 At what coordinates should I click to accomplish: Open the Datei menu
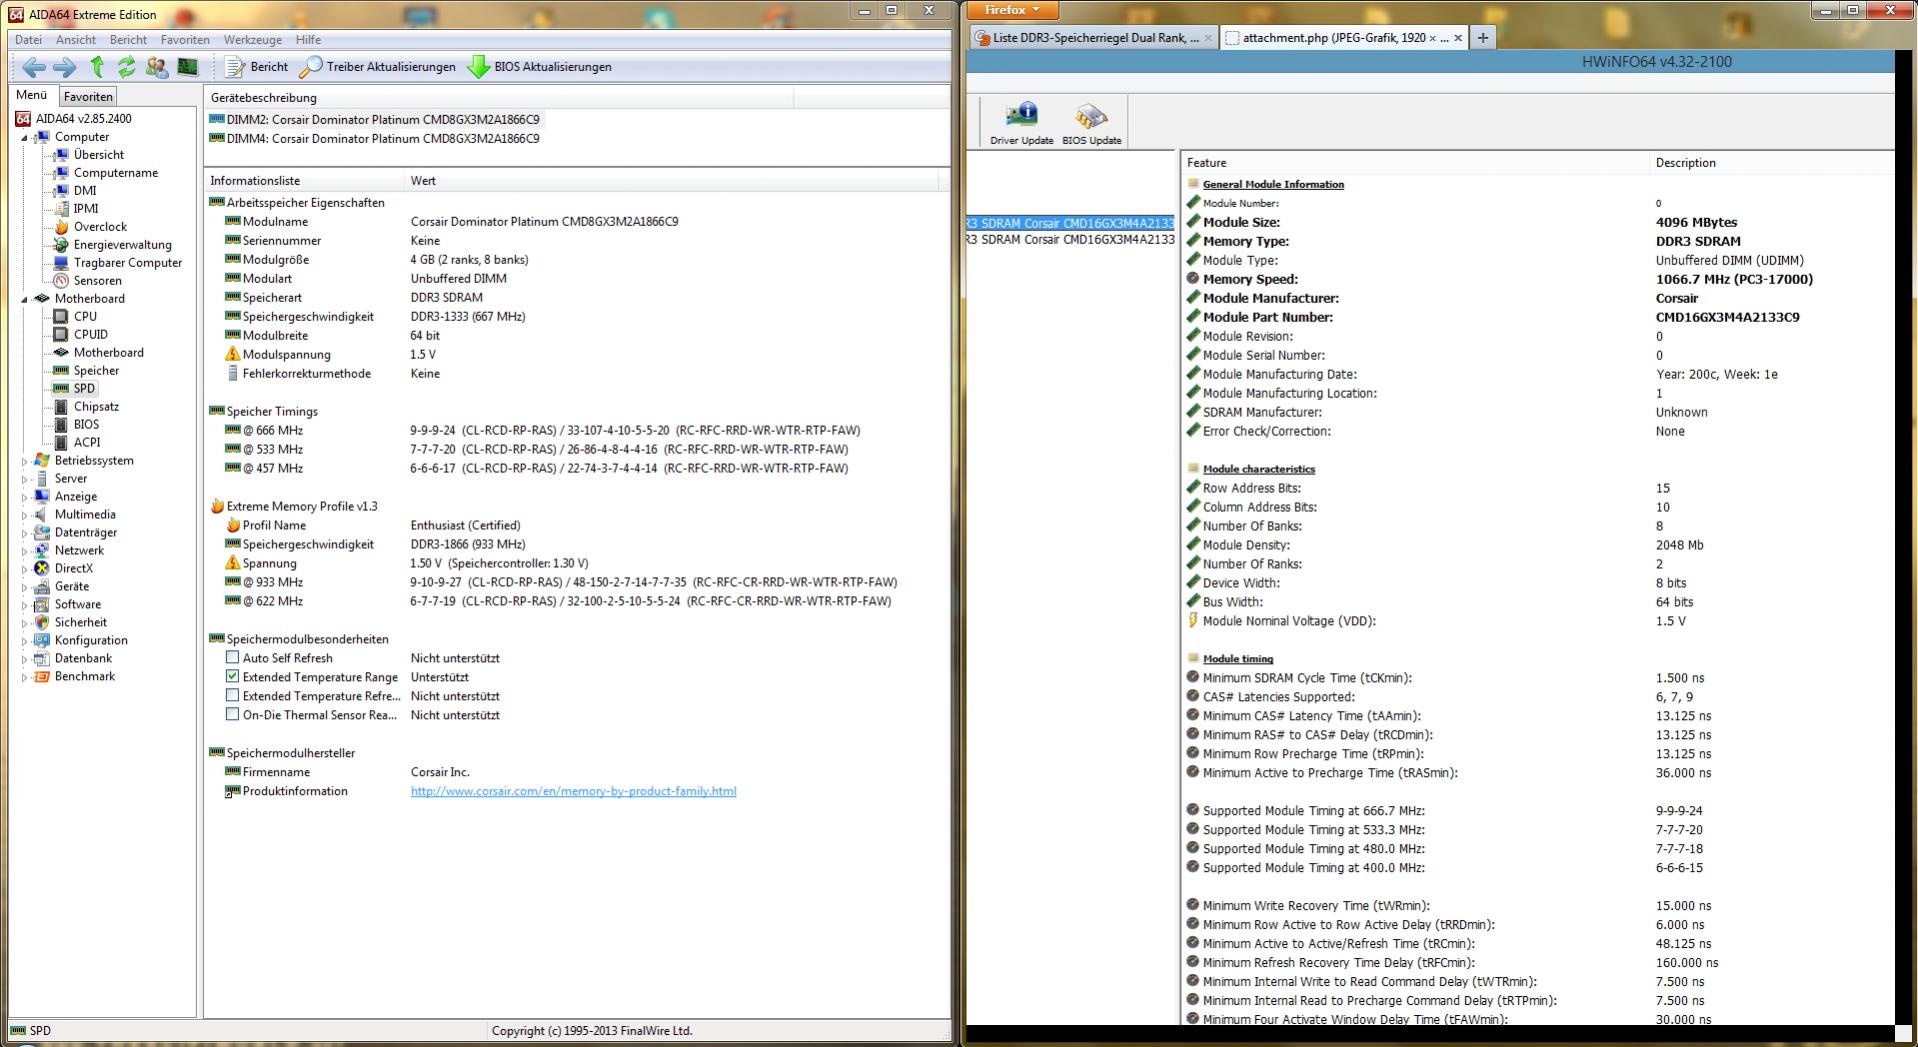point(28,40)
